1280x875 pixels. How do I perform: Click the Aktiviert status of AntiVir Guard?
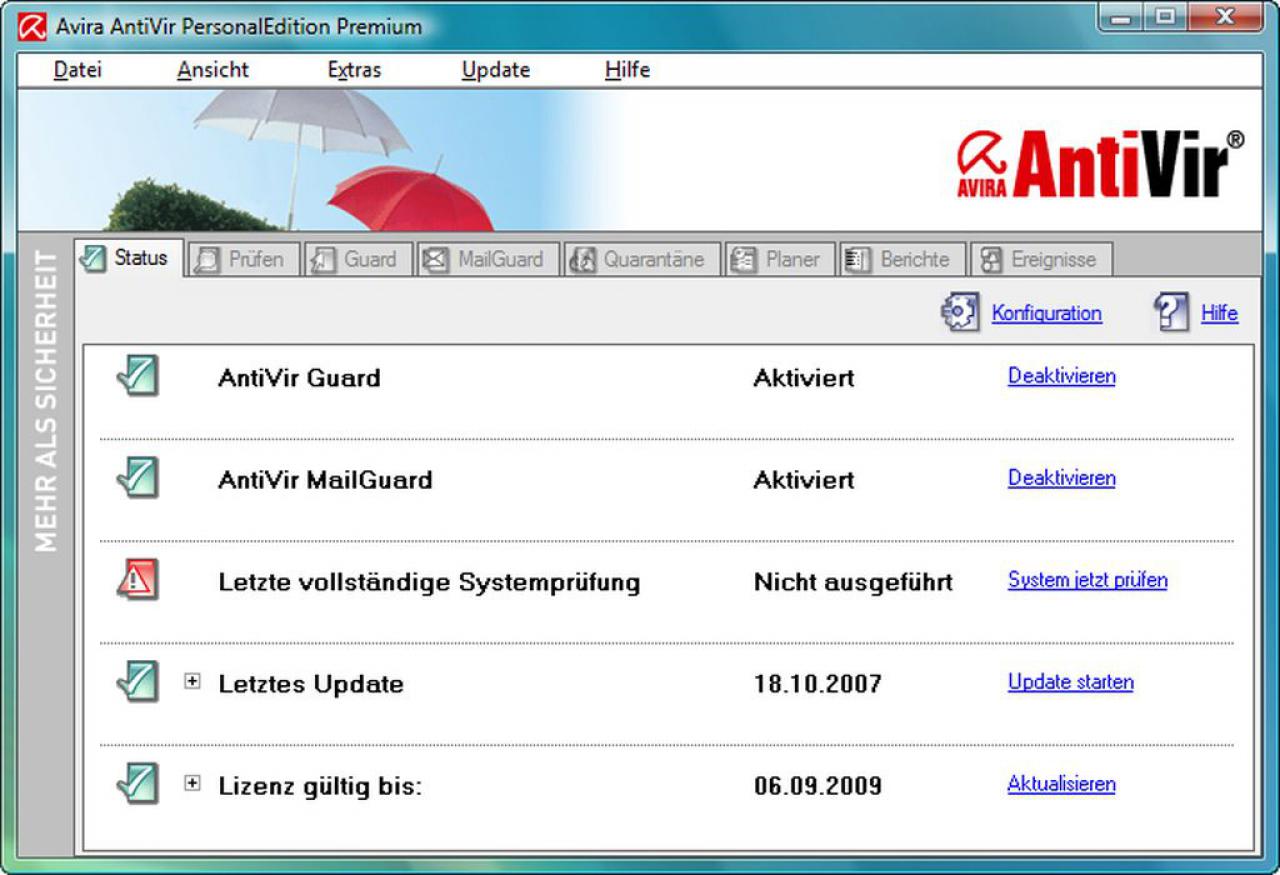point(804,378)
